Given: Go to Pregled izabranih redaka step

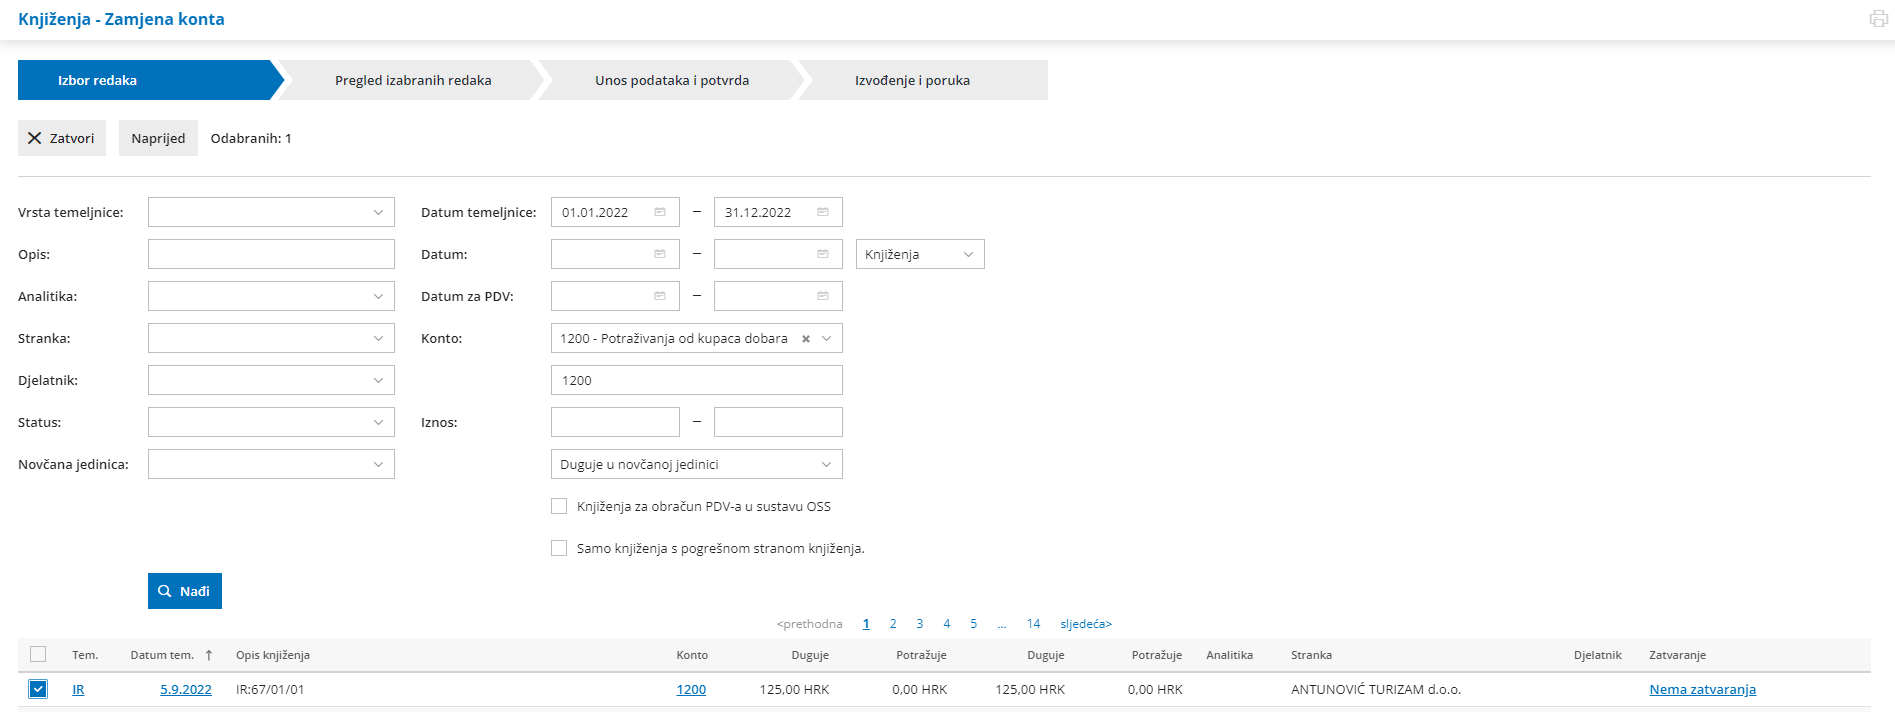Looking at the screenshot, I should click(x=413, y=80).
